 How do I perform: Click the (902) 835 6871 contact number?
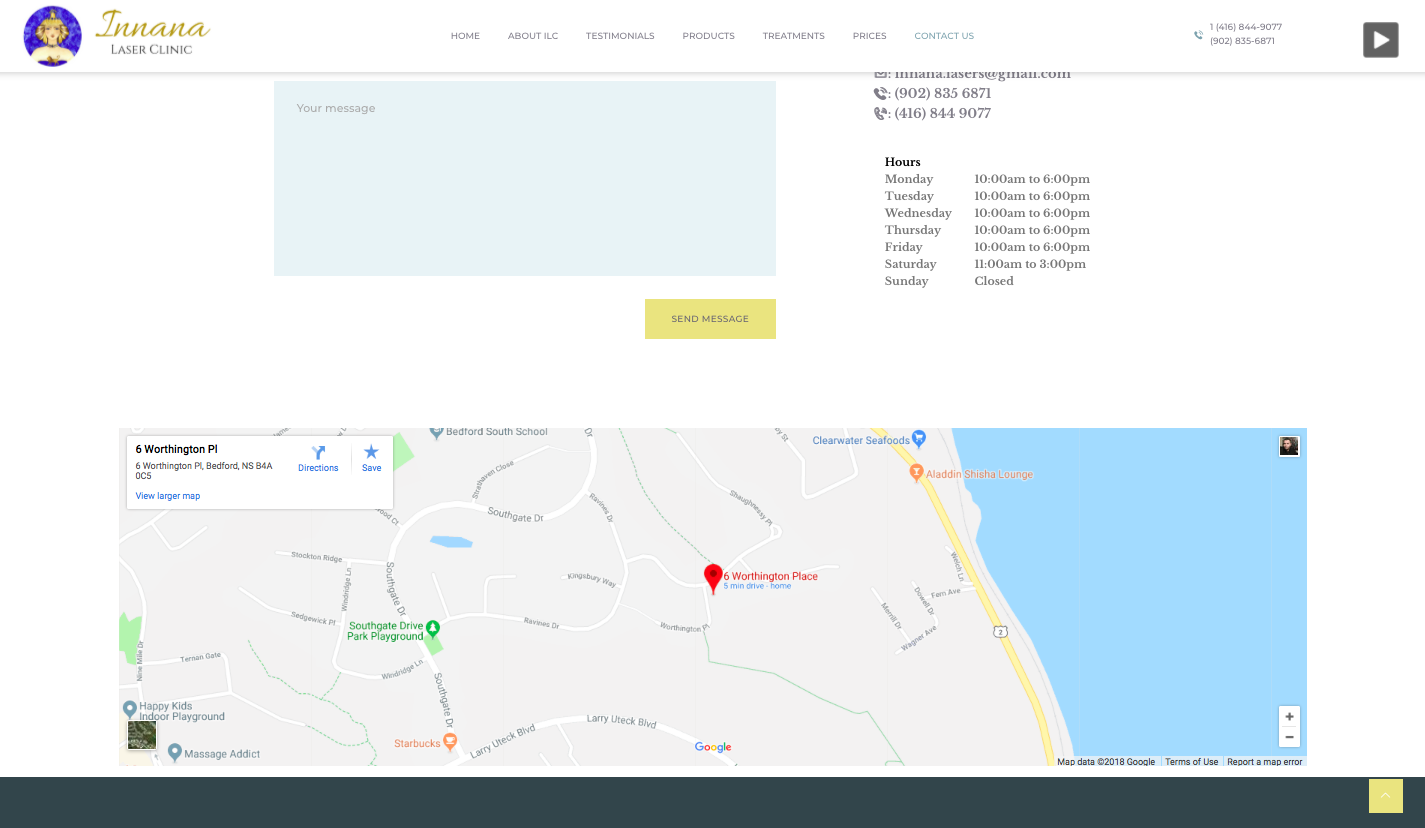click(943, 93)
